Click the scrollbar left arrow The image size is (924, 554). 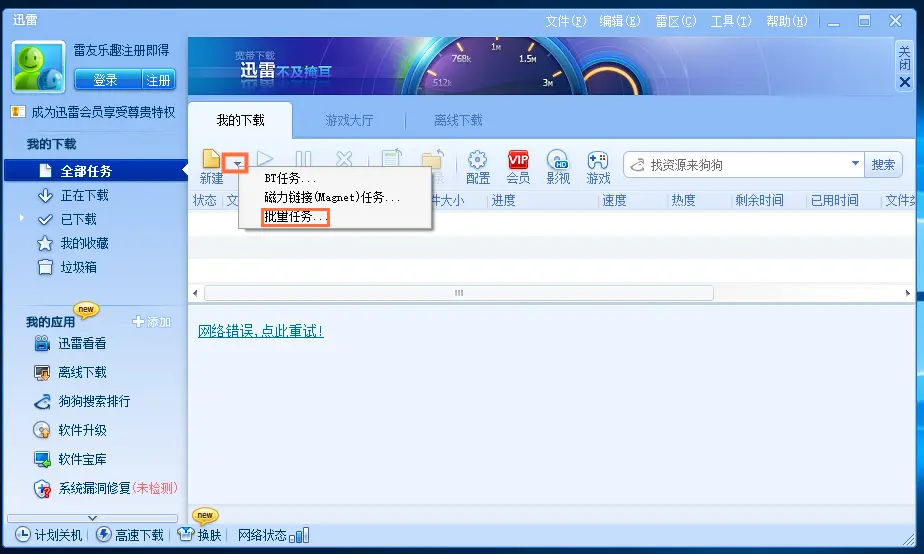pyautogui.click(x=195, y=293)
